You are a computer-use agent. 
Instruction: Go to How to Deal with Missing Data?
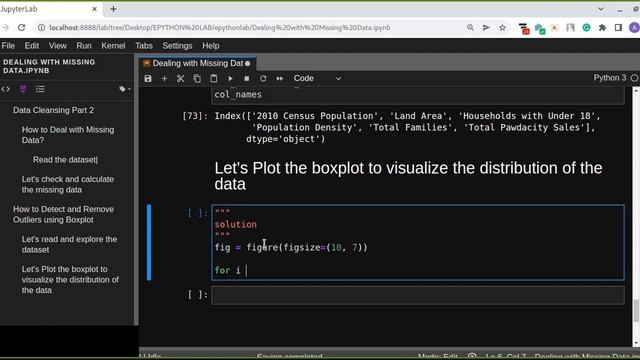(68, 135)
